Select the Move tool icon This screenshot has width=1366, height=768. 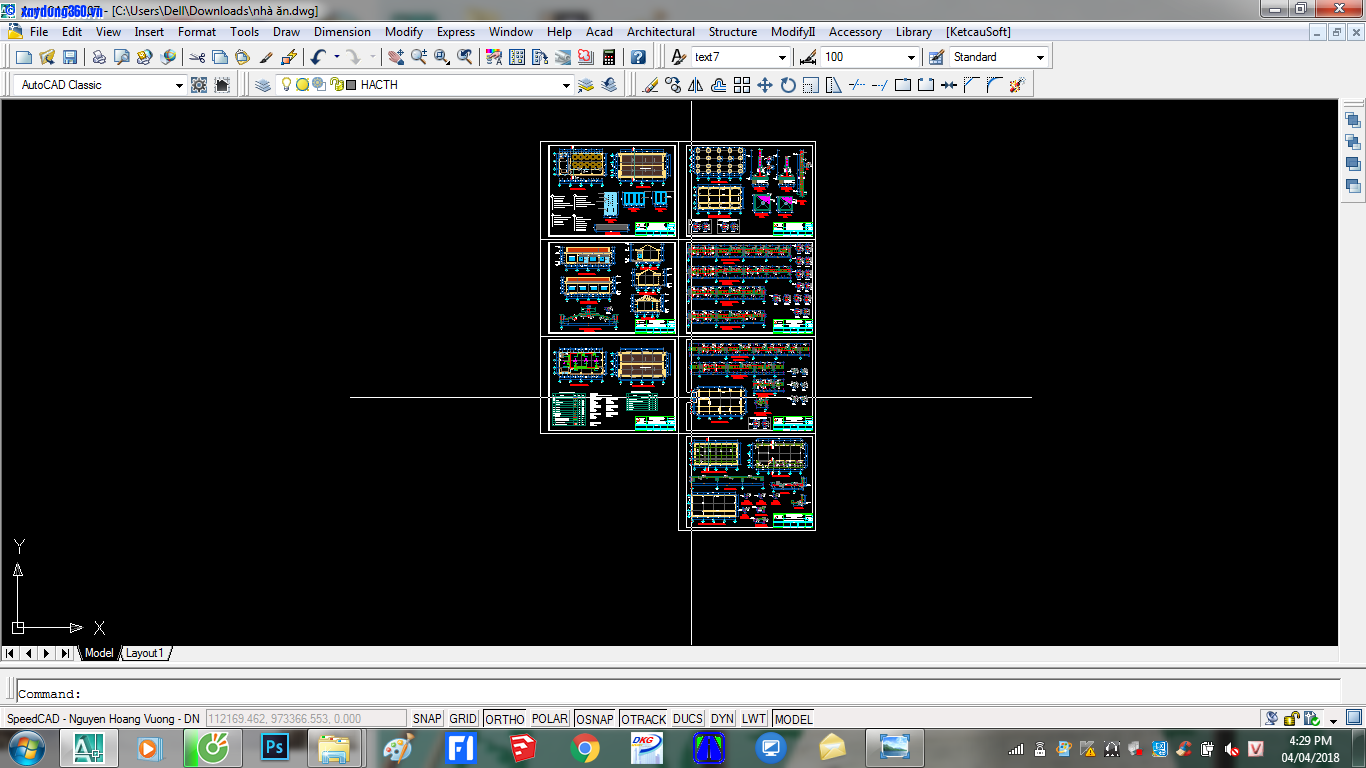[x=765, y=85]
